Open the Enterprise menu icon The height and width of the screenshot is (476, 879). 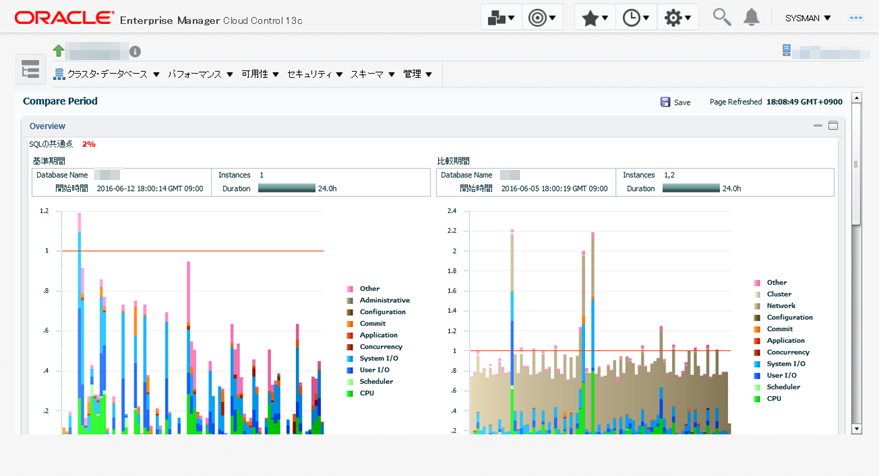[x=501, y=18]
